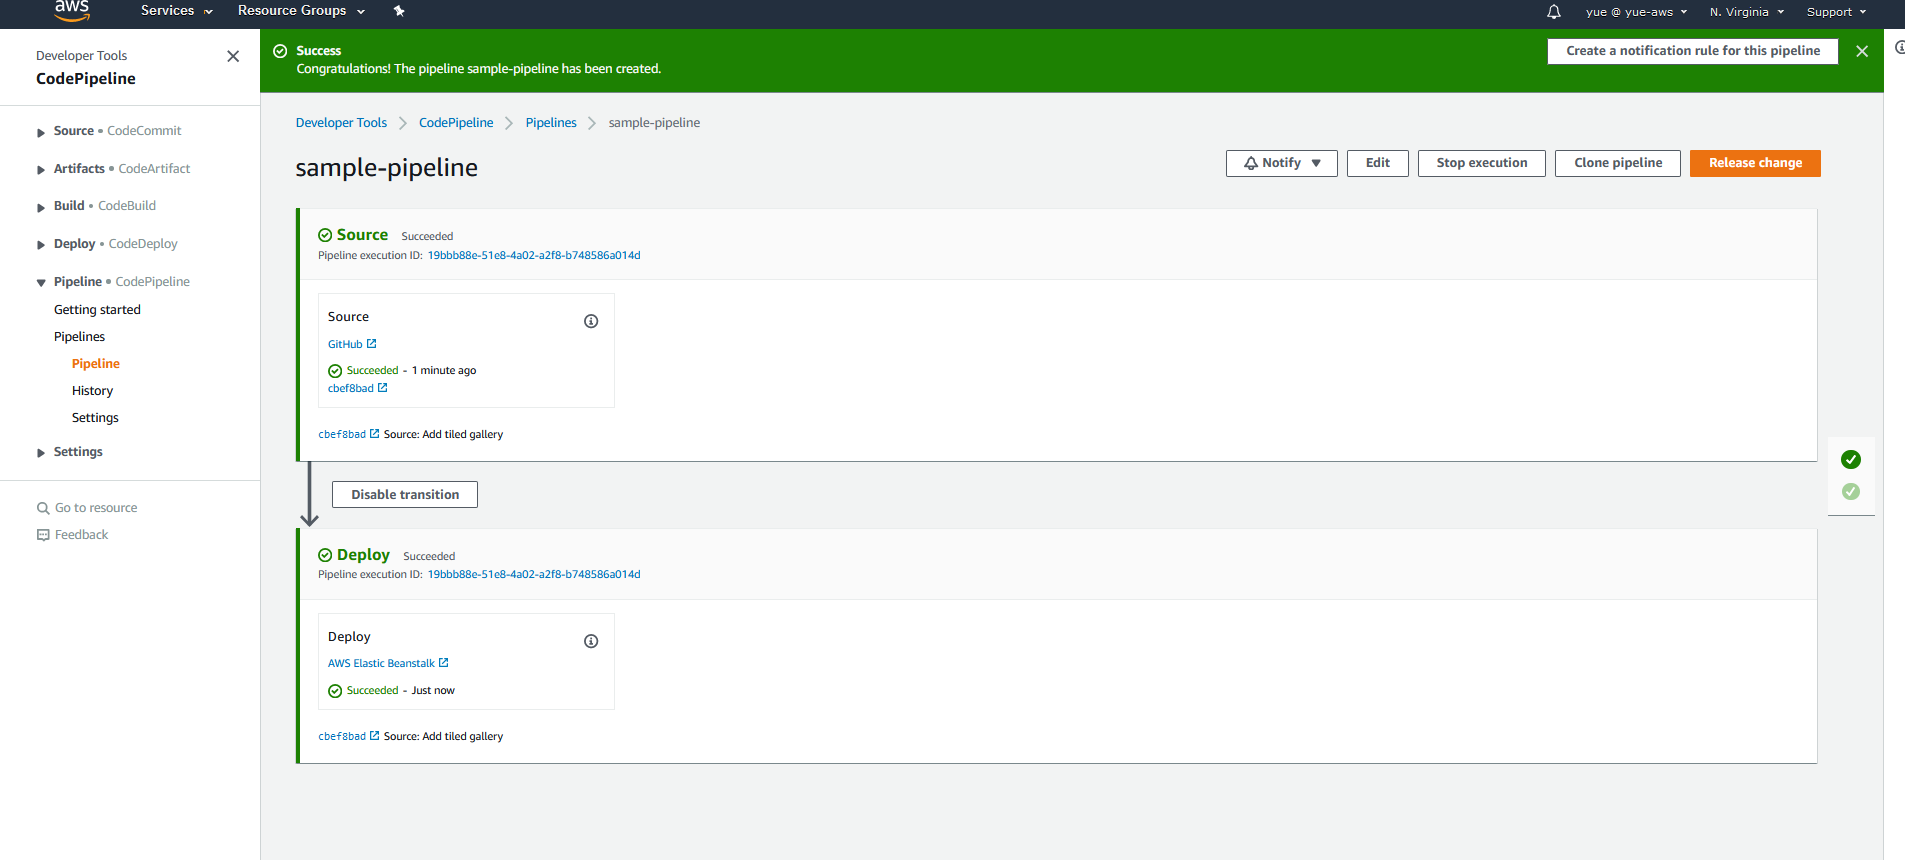This screenshot has width=1905, height=860.
Task: Click Stop execution button
Action: 1482,163
